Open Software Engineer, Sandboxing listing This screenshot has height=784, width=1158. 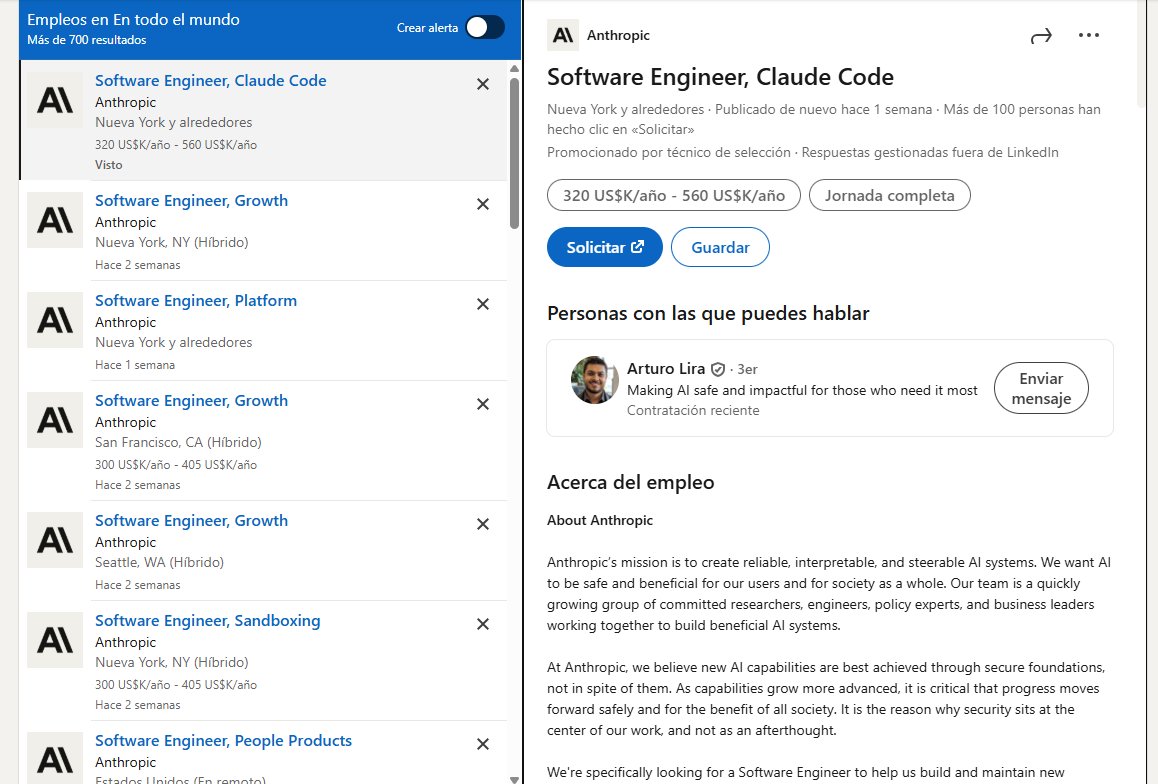coord(208,620)
